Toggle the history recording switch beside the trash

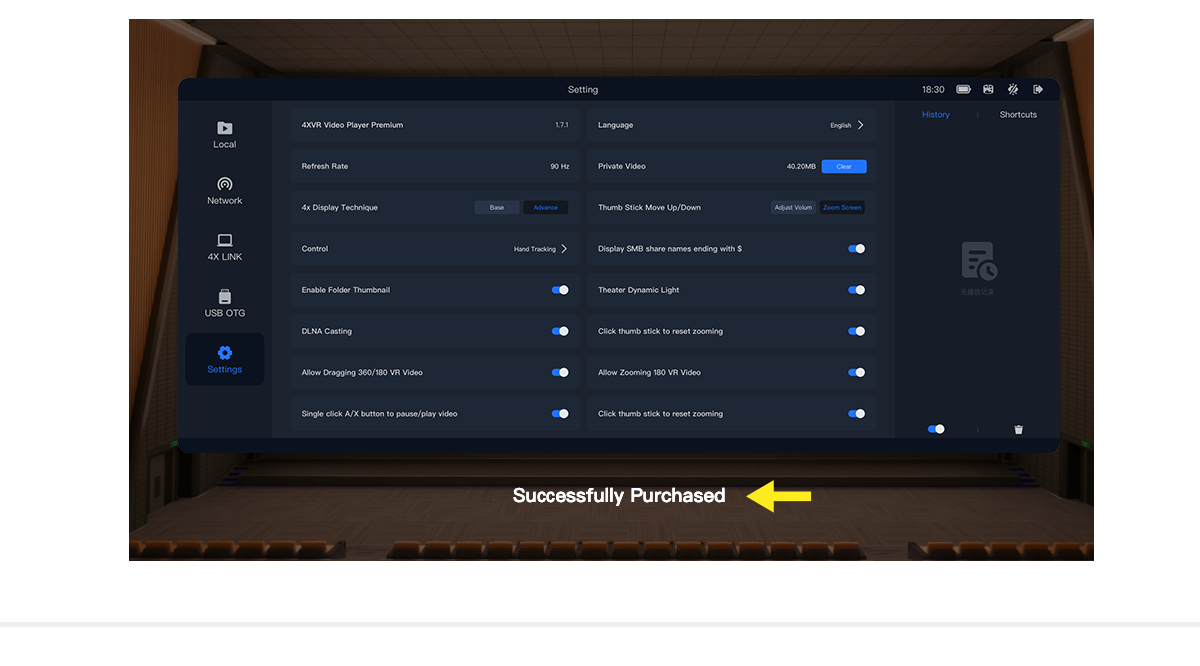point(936,429)
